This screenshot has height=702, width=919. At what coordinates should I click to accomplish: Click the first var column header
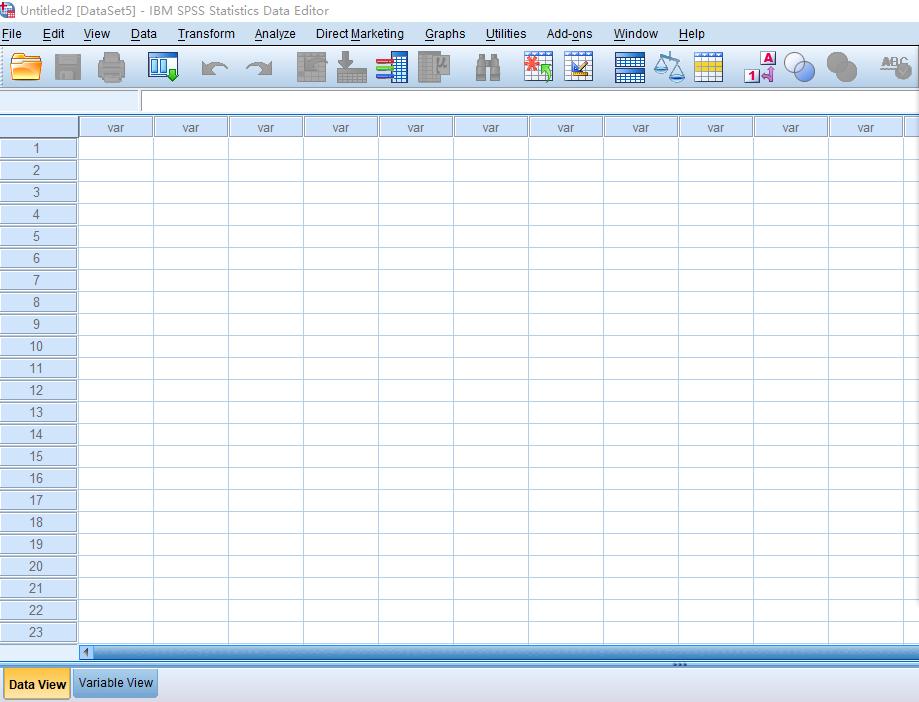click(116, 128)
